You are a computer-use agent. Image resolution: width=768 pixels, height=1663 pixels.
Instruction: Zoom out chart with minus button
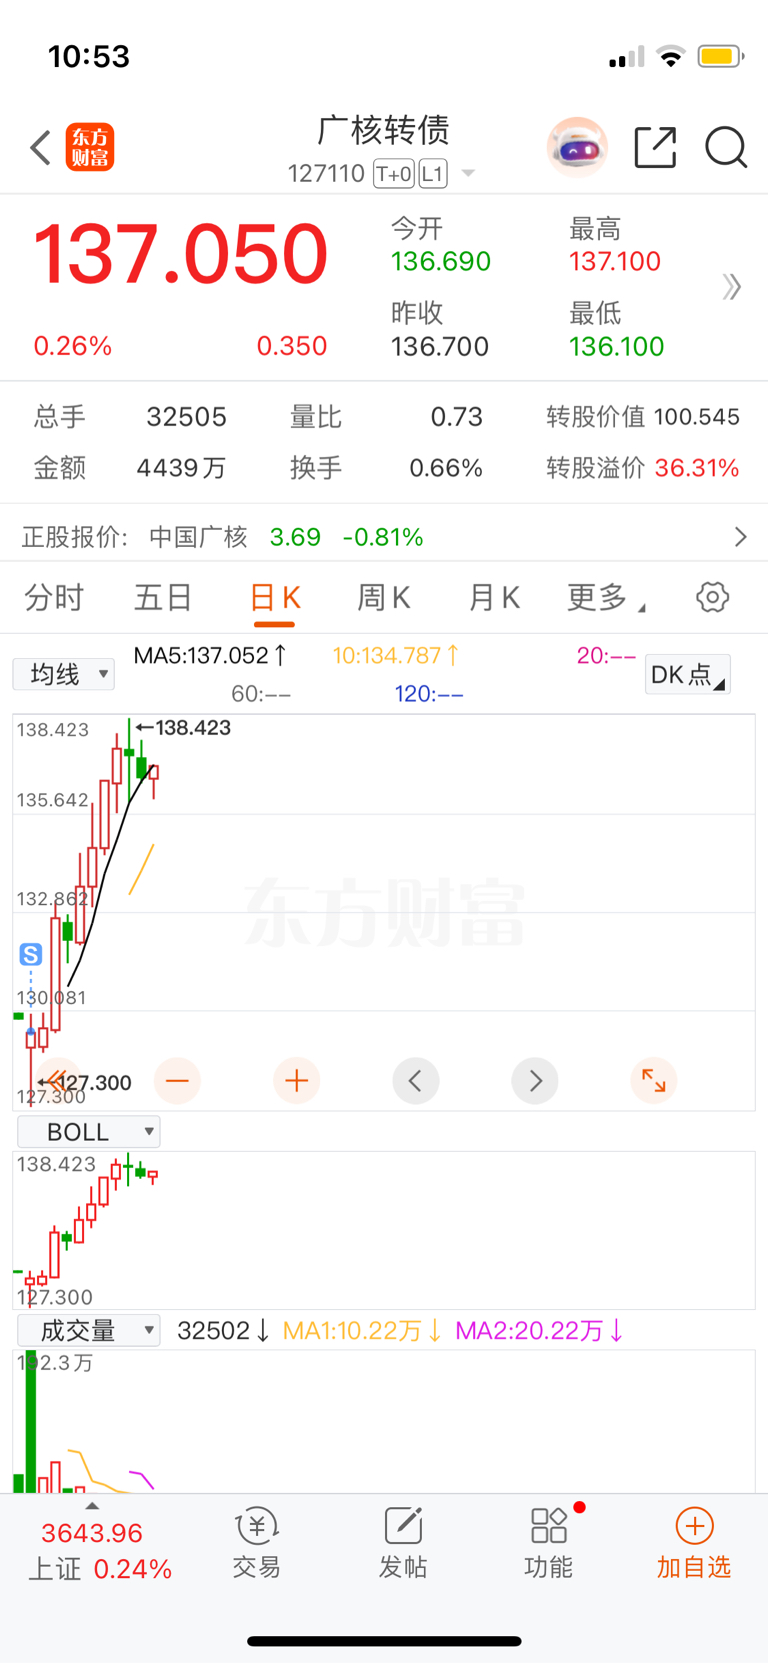pos(178,1081)
